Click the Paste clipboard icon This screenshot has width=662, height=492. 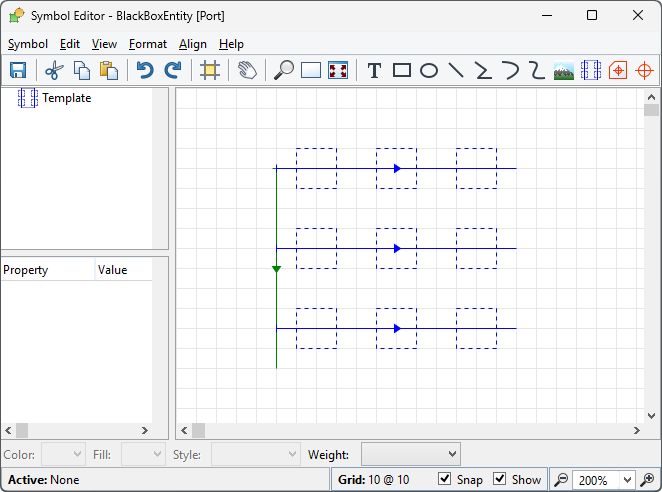pyautogui.click(x=109, y=70)
